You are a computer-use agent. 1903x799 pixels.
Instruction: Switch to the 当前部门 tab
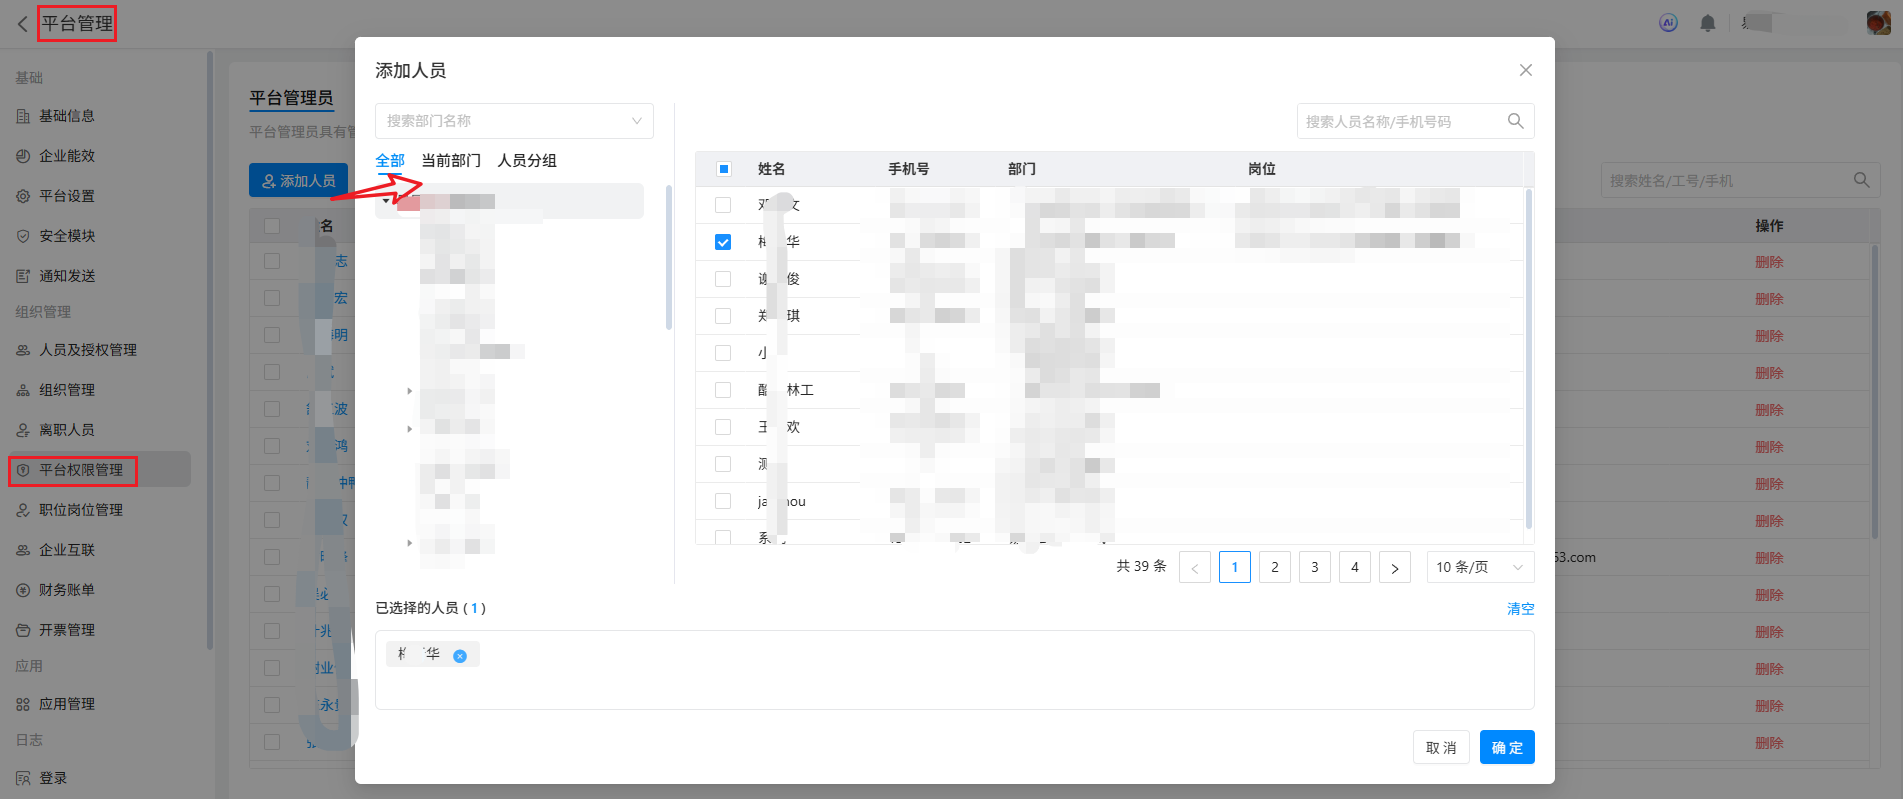pyautogui.click(x=451, y=161)
